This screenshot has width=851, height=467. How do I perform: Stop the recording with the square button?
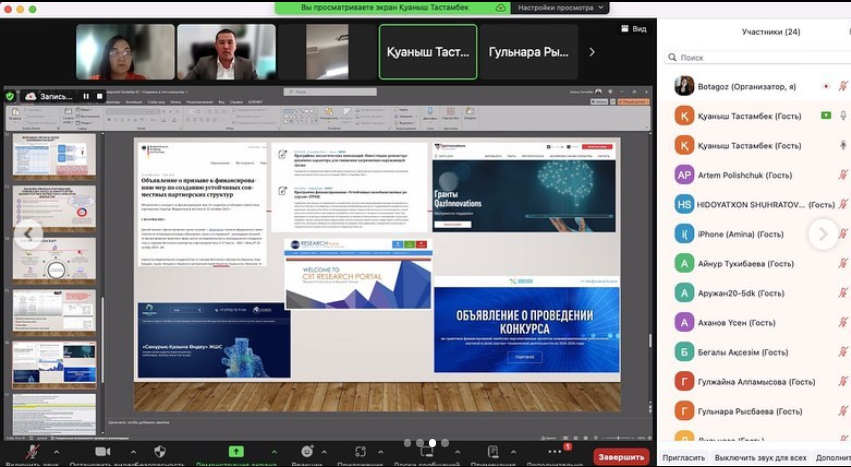99,96
